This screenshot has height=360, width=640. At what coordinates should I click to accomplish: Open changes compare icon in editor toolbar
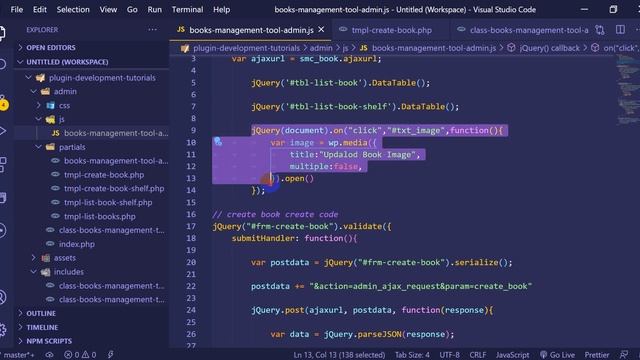(x=600, y=30)
